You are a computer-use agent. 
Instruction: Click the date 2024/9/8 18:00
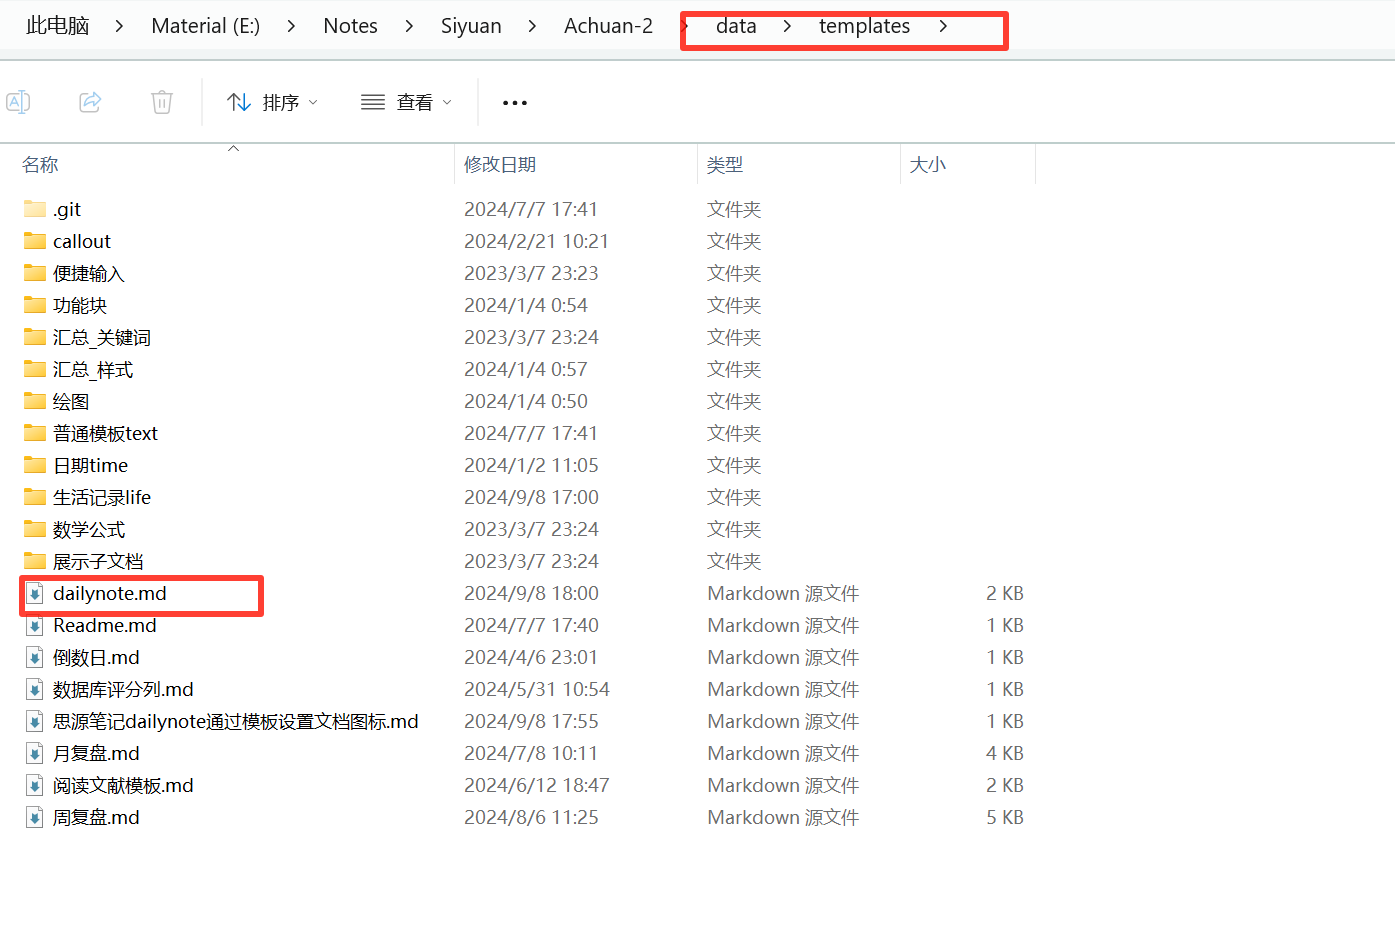click(531, 593)
